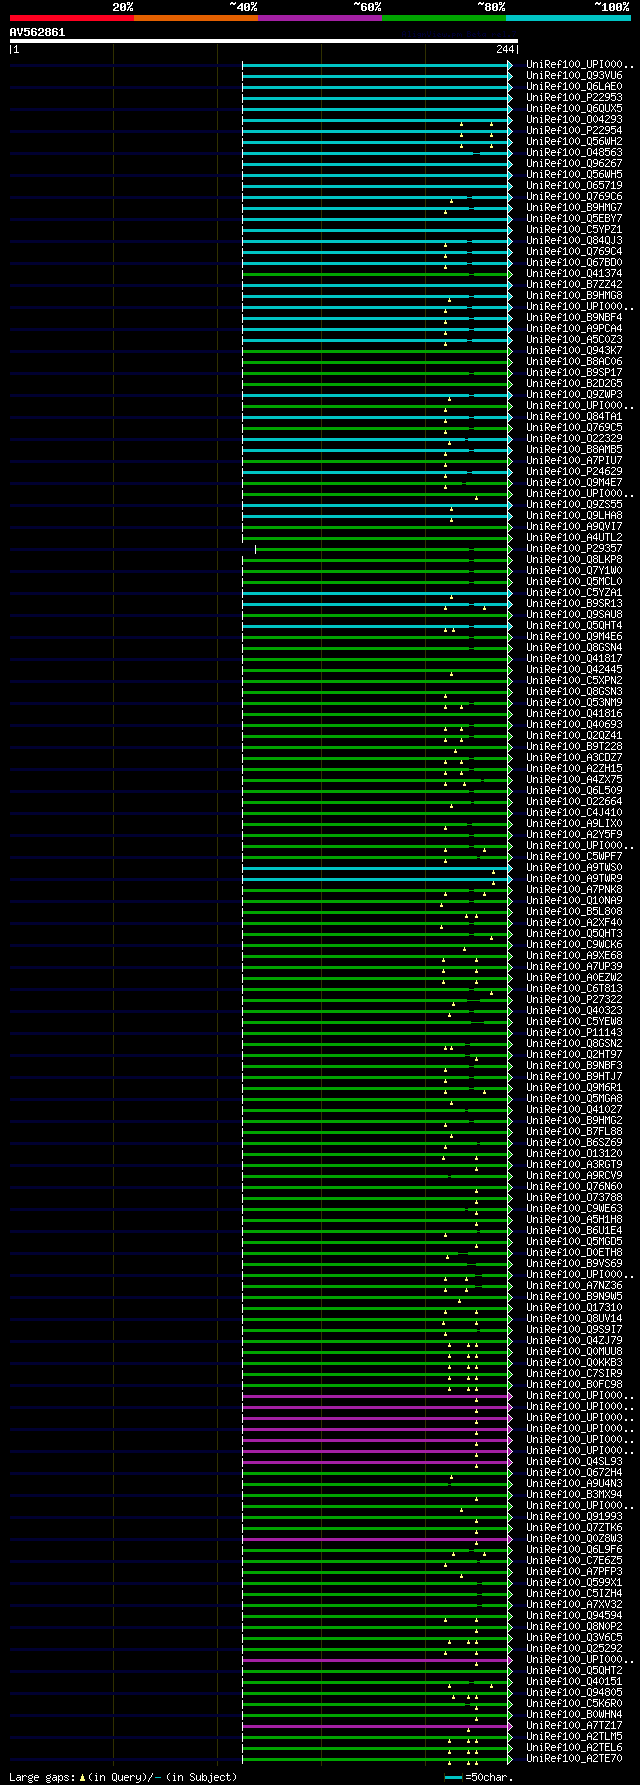
Task: Click the UniRef100_Q96267 label
Action: [574, 163]
